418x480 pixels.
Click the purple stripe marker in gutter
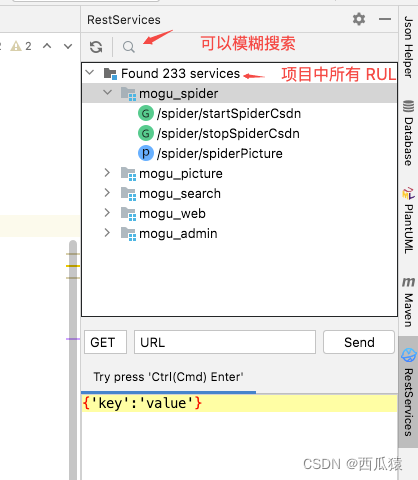73,339
